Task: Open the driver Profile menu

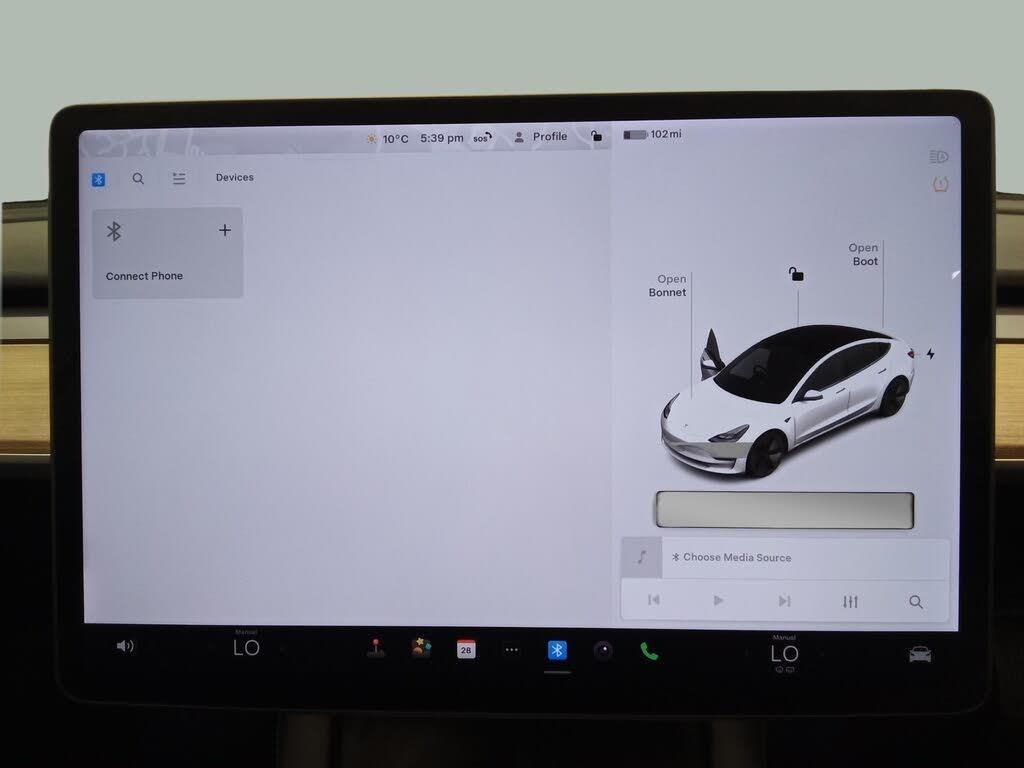Action: click(541, 136)
